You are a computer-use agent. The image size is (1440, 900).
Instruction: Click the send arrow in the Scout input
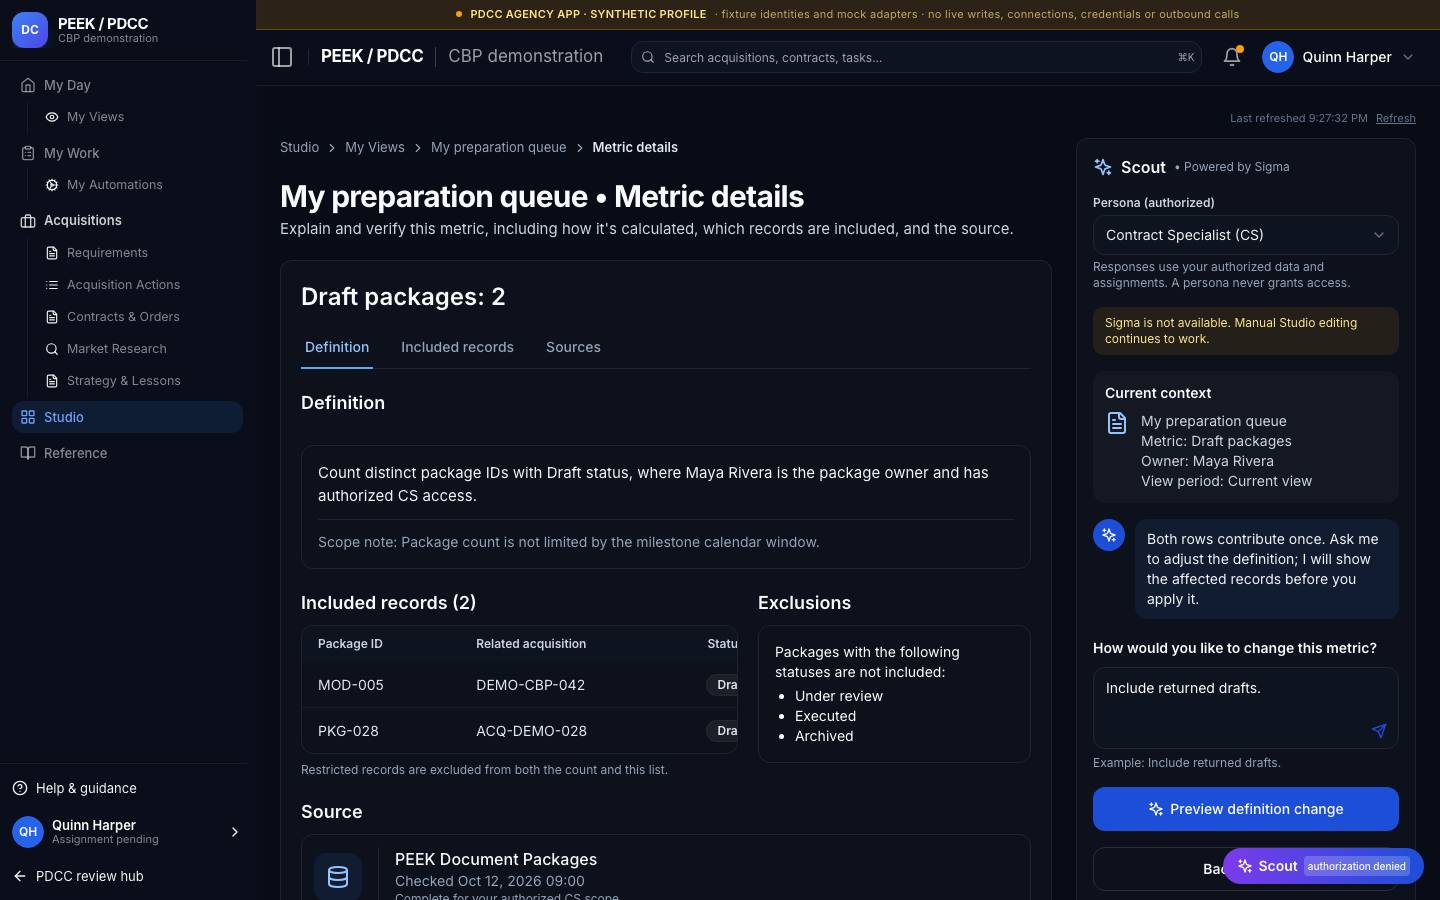coord(1379,731)
